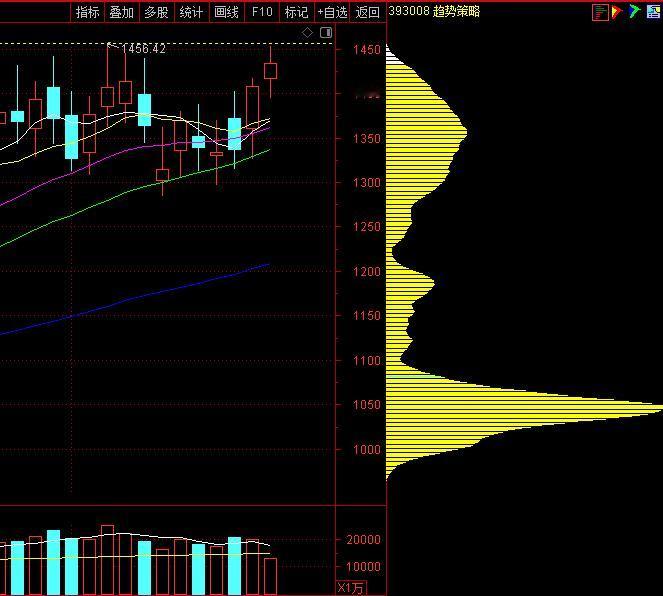Click the red-yellow arrow icon
The width and height of the screenshot is (663, 596).
(616, 12)
